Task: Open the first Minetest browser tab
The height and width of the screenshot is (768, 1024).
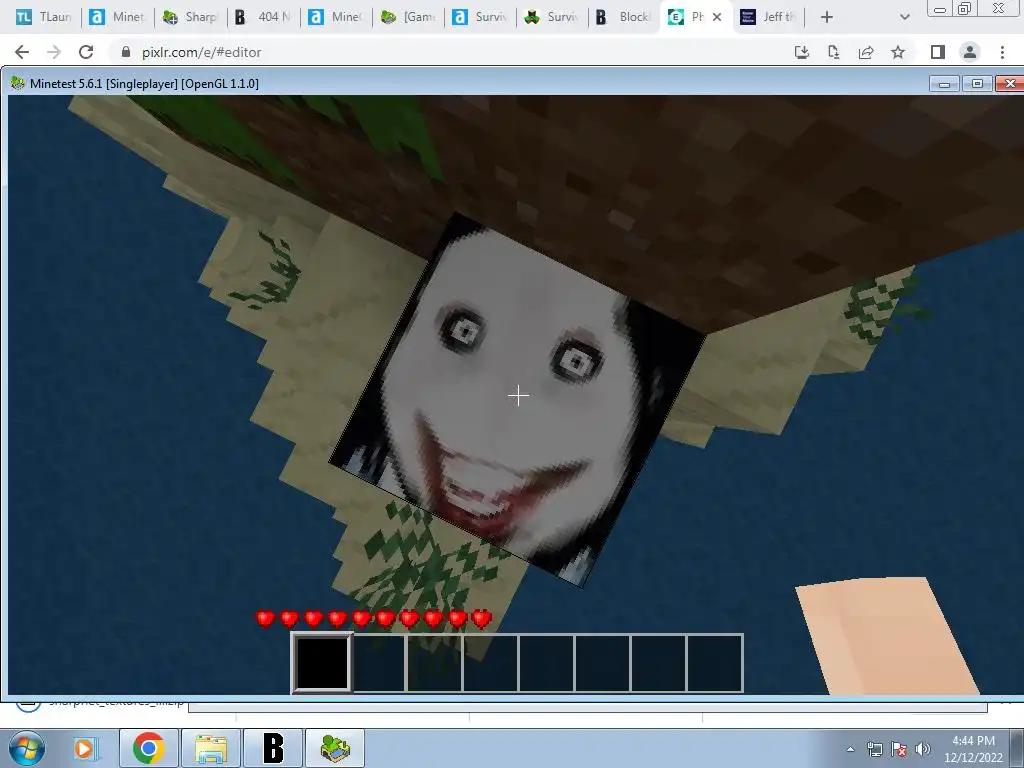Action: click(x=118, y=17)
